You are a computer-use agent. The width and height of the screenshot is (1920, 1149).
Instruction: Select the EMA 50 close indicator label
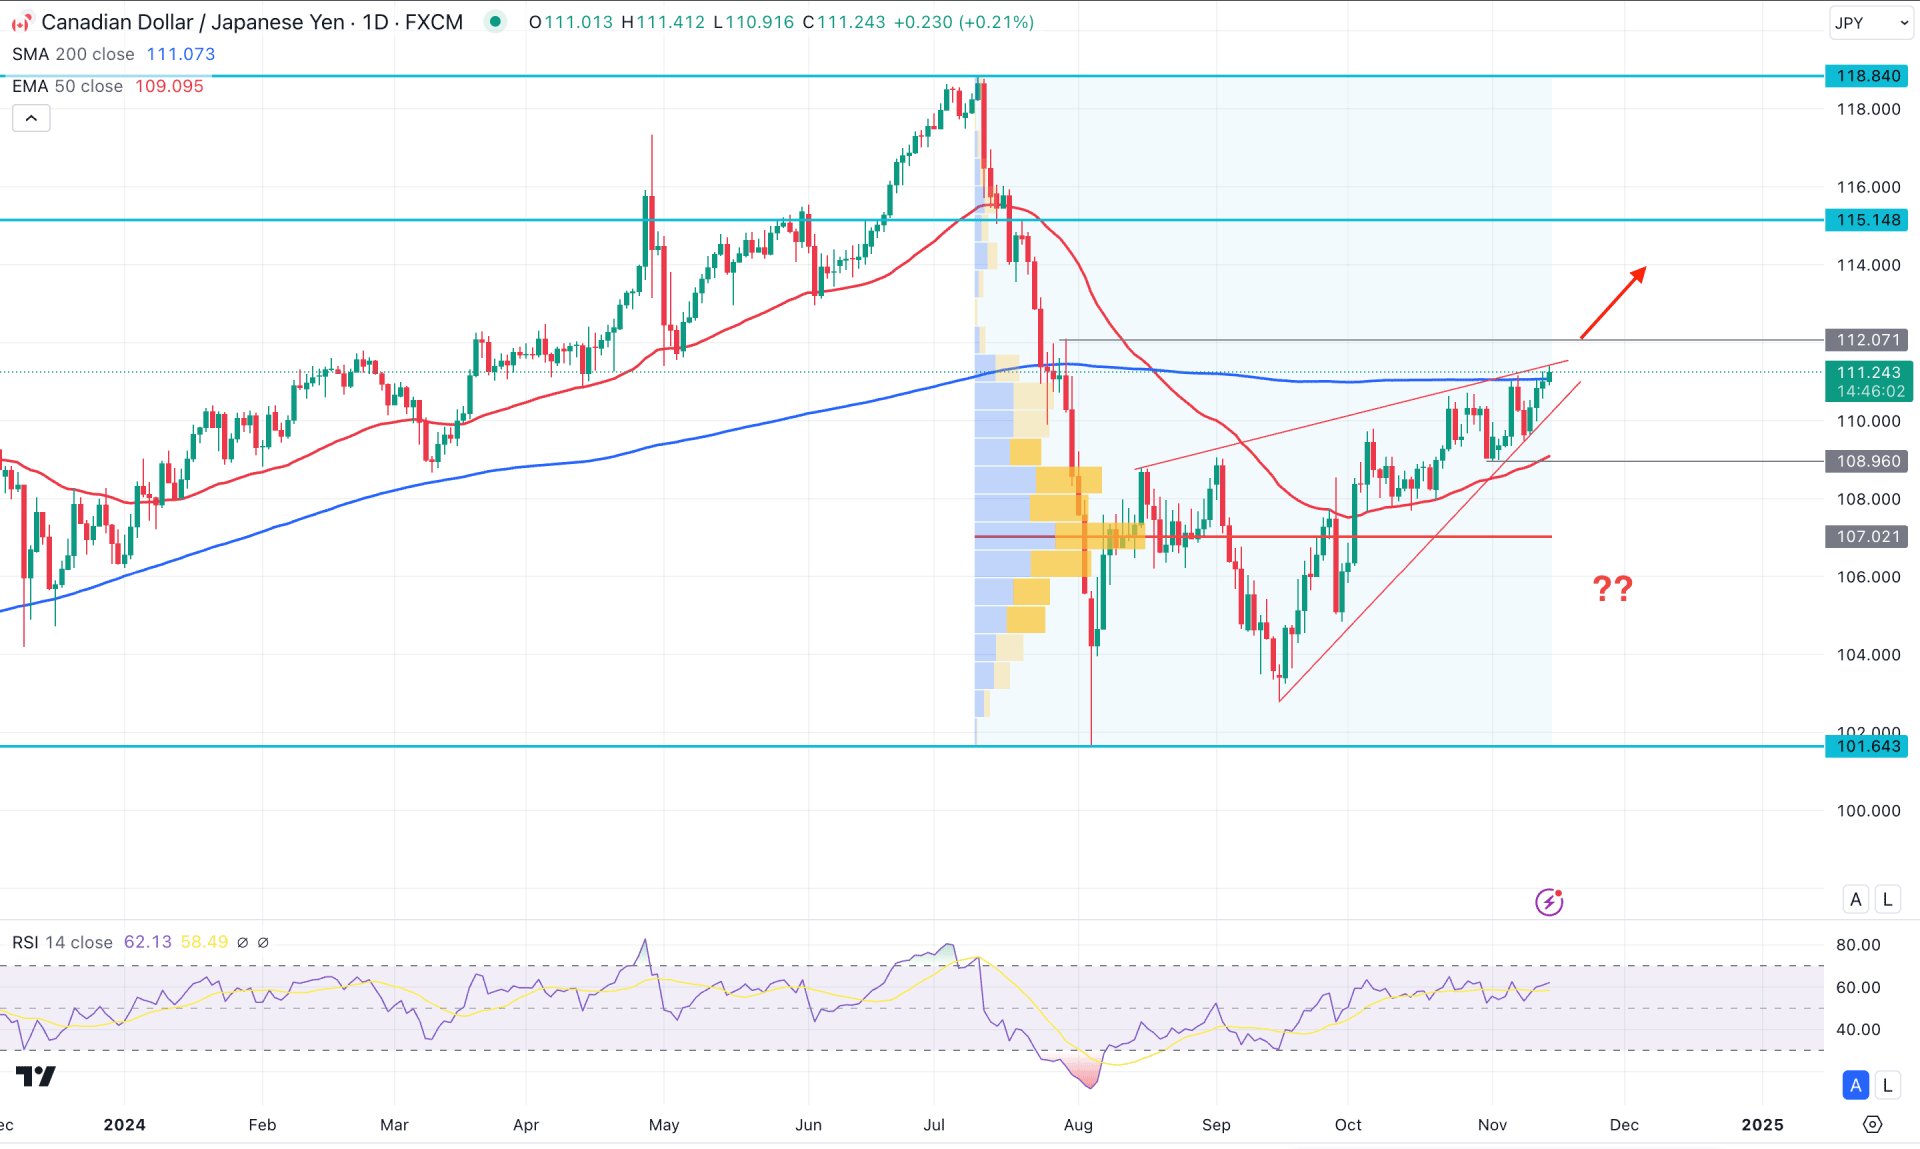(67, 86)
